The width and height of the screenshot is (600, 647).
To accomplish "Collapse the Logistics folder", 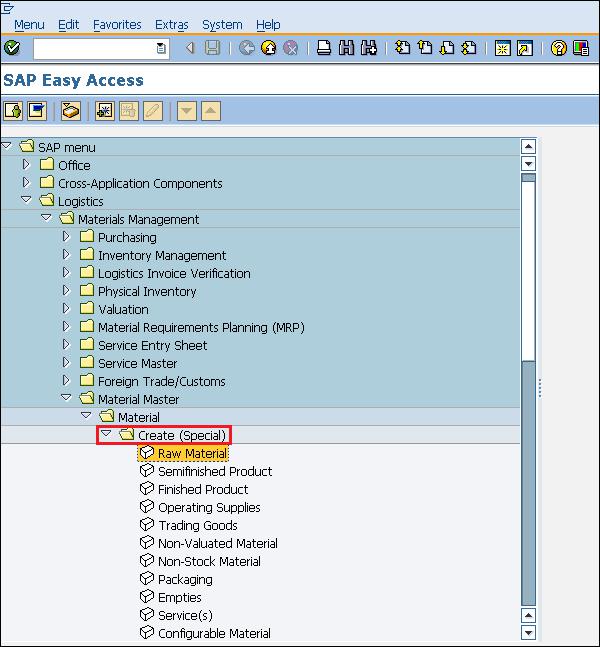I will click(26, 199).
